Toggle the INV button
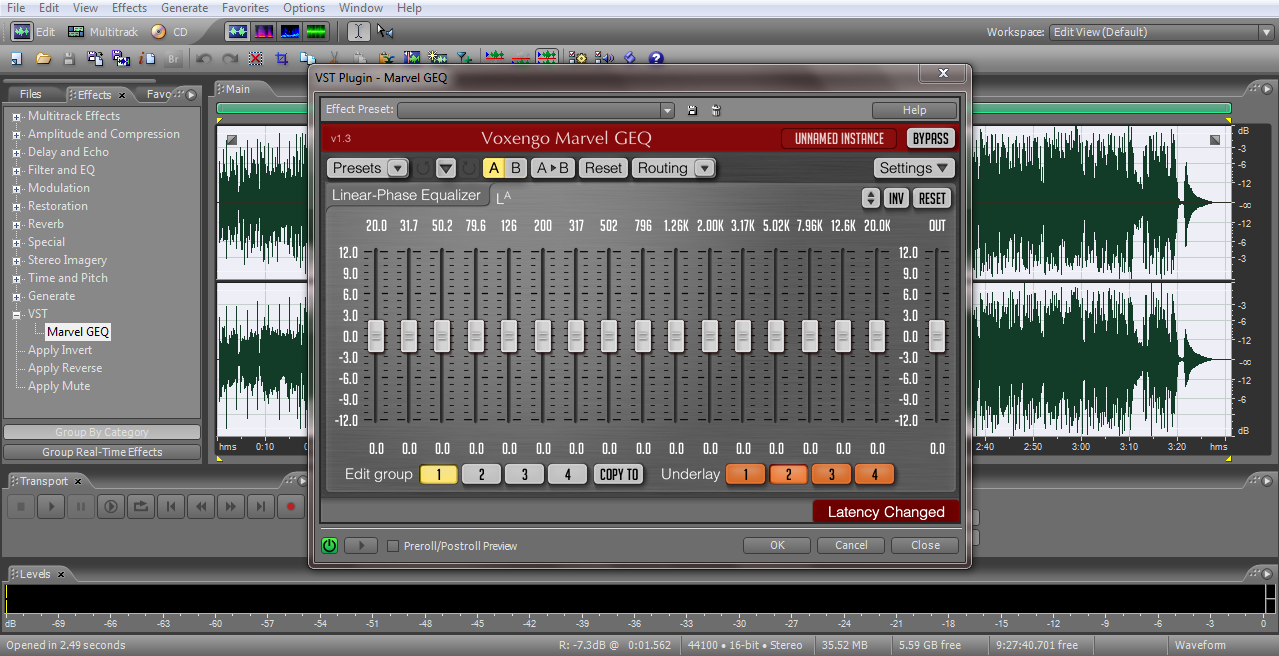This screenshot has width=1279, height=656. (x=897, y=198)
